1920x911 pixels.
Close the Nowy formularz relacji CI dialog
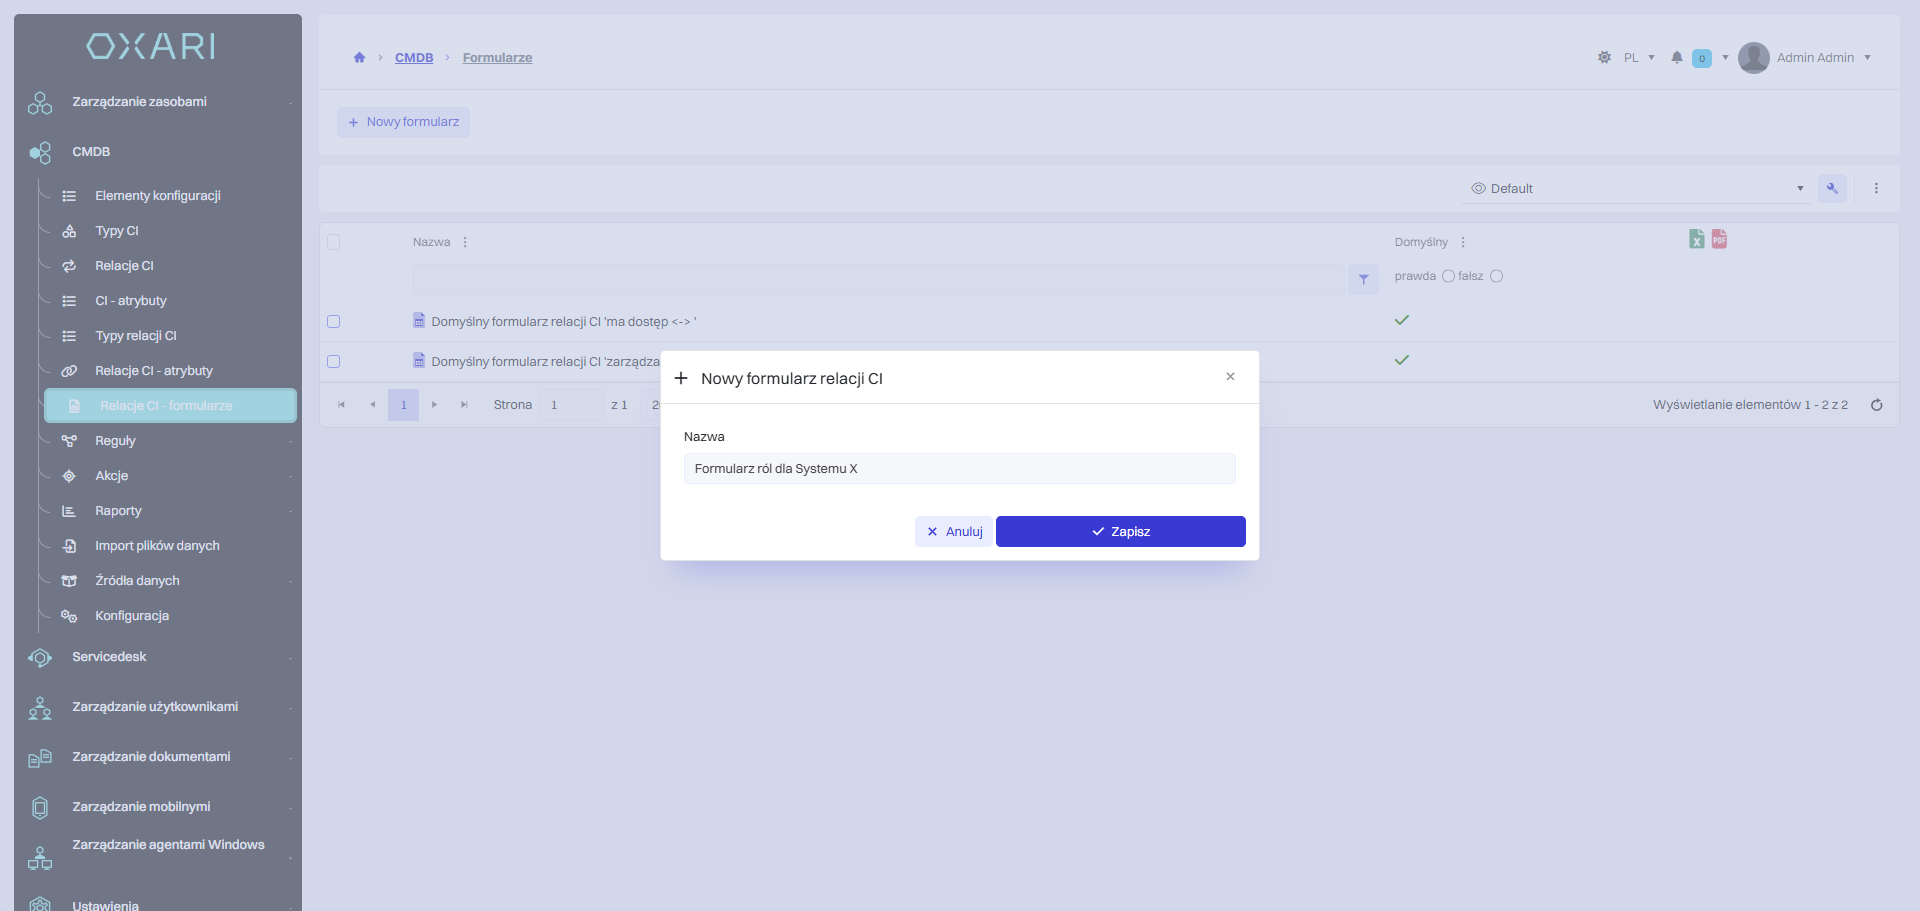pos(1230,377)
